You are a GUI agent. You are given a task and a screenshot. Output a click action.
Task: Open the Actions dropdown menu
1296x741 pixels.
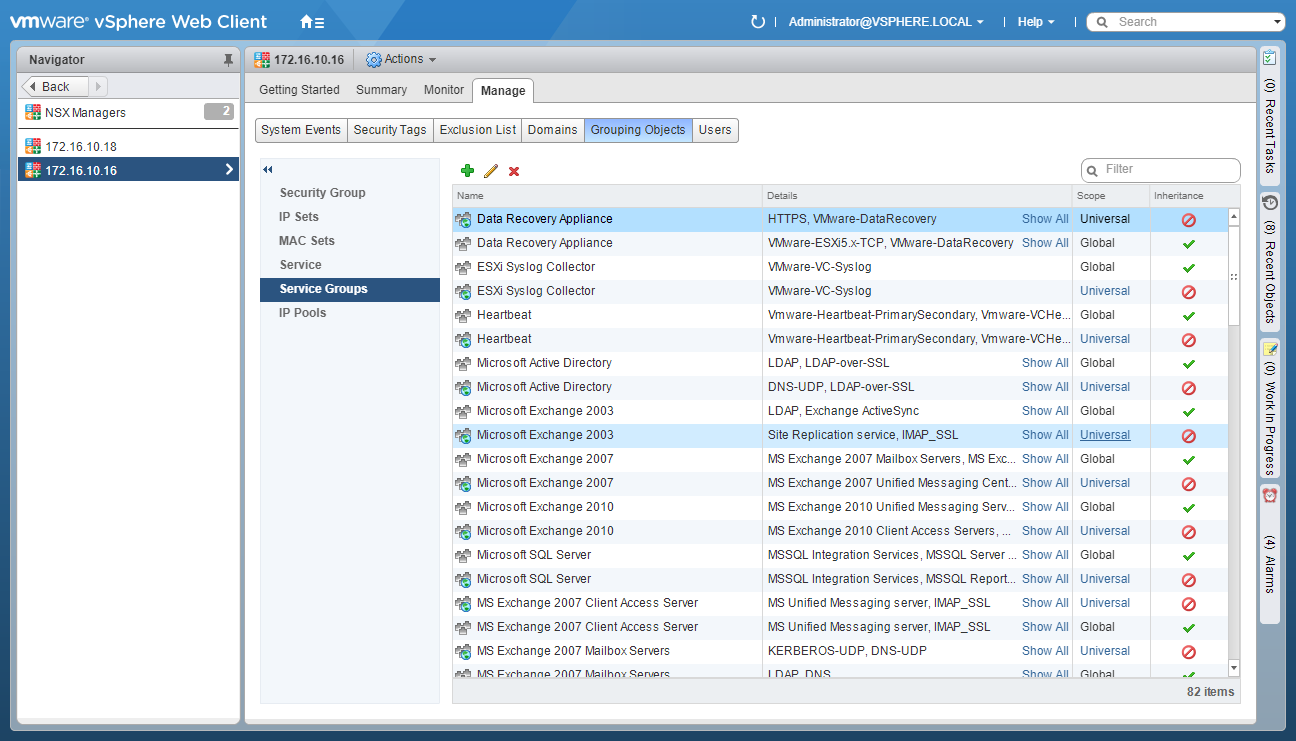click(x=402, y=60)
